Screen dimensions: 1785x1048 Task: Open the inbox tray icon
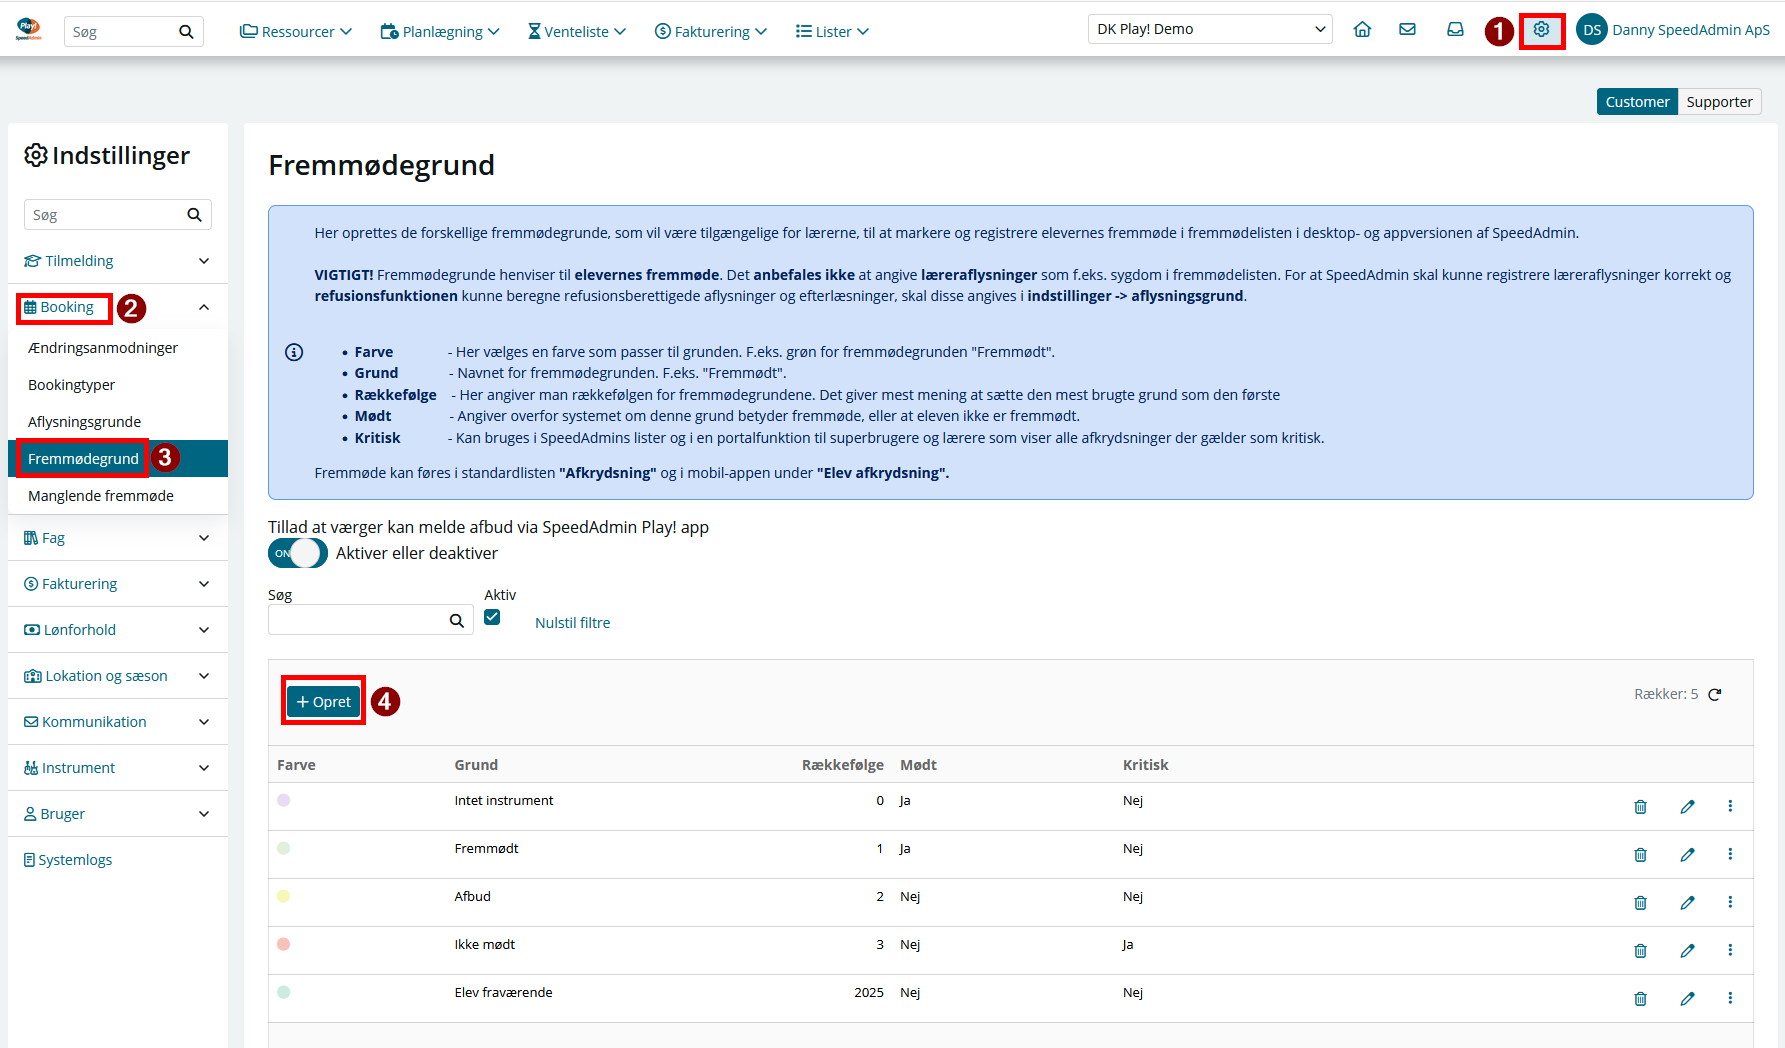1455,30
